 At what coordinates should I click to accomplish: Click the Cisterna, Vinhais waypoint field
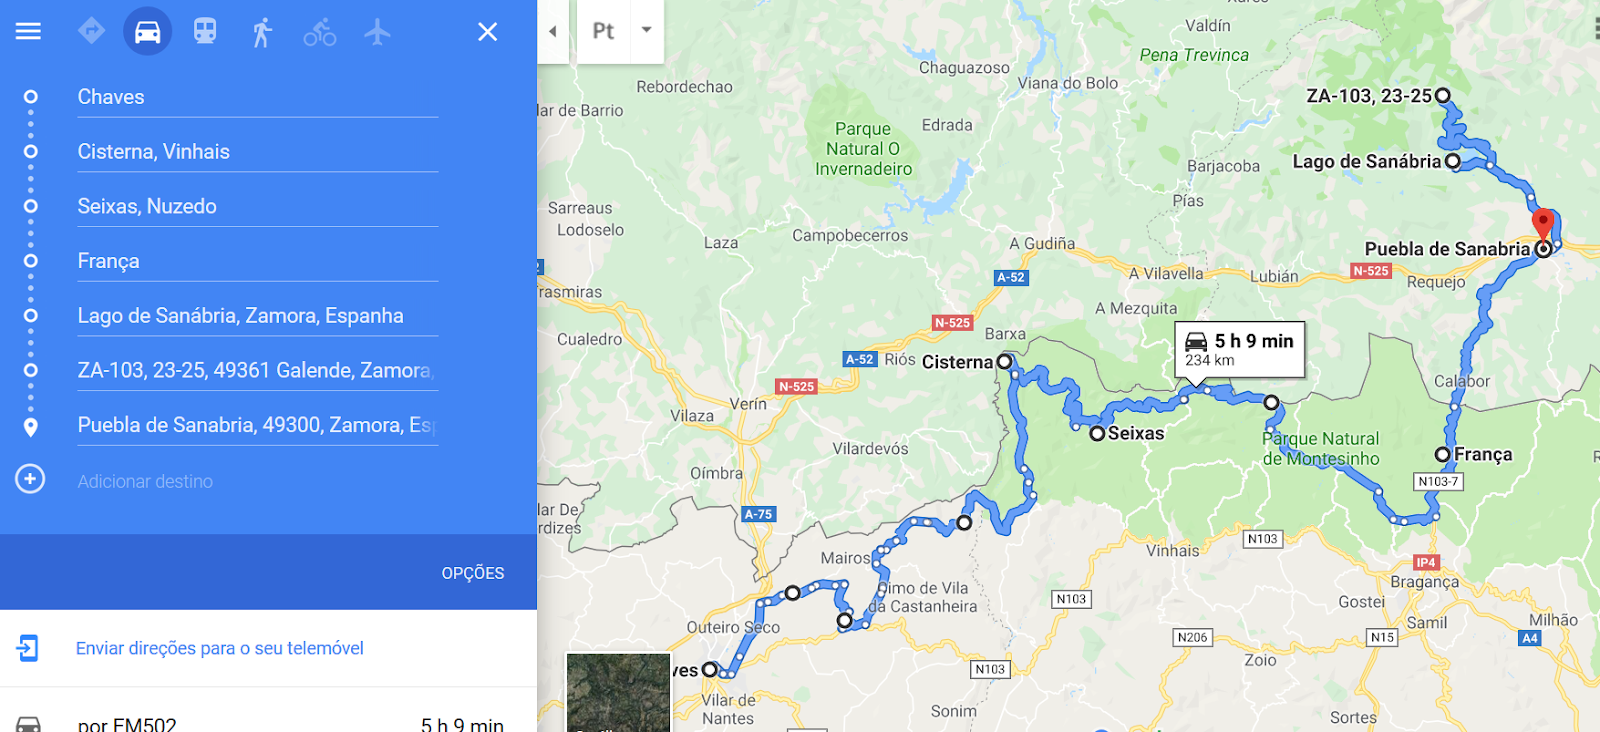[x=258, y=152]
